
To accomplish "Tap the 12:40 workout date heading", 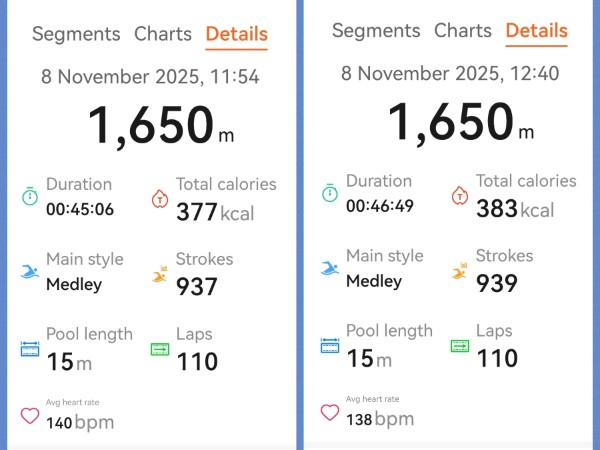I will [x=450, y=73].
